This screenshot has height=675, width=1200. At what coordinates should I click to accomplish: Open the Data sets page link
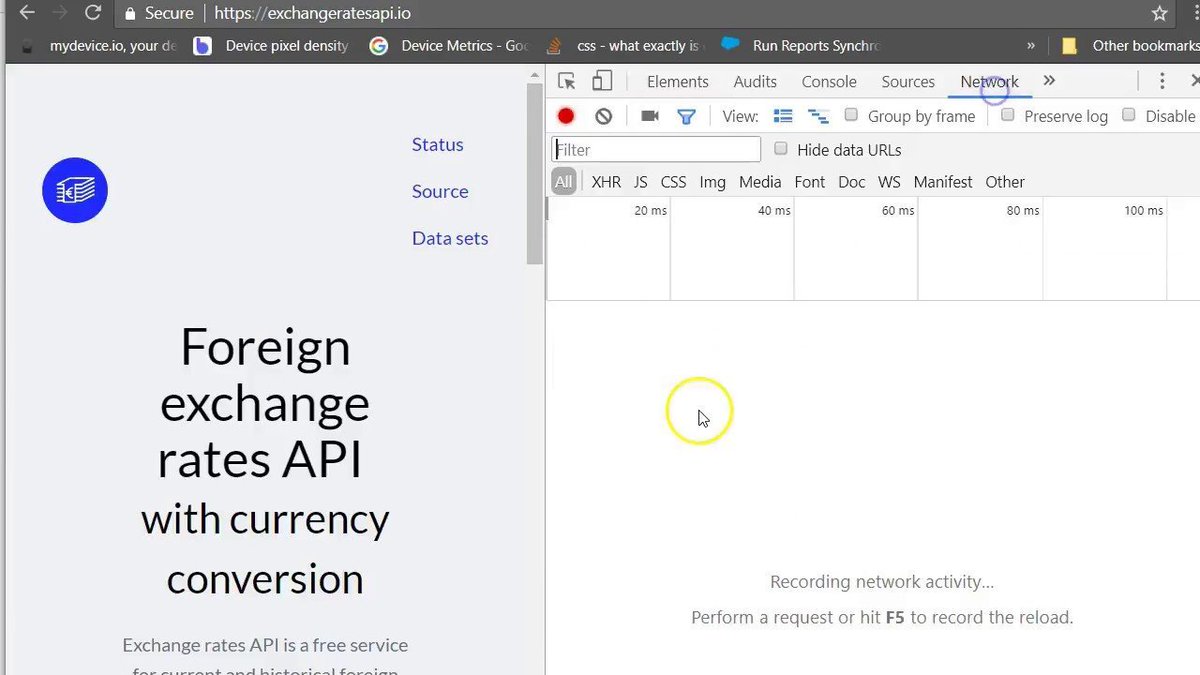click(x=449, y=238)
